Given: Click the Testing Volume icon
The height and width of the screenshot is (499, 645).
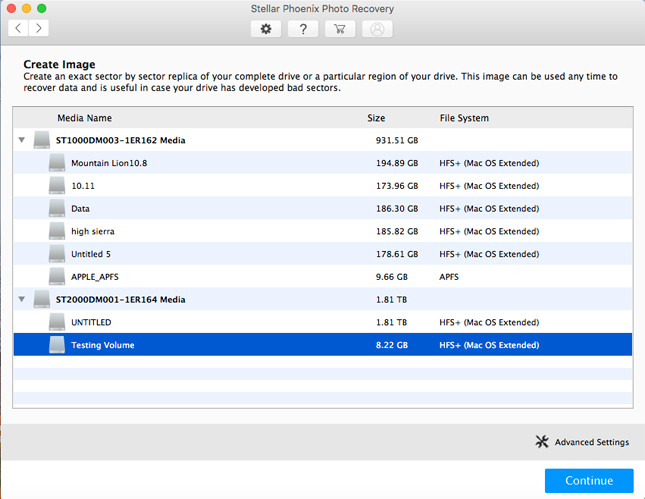Looking at the screenshot, I should click(x=57, y=345).
